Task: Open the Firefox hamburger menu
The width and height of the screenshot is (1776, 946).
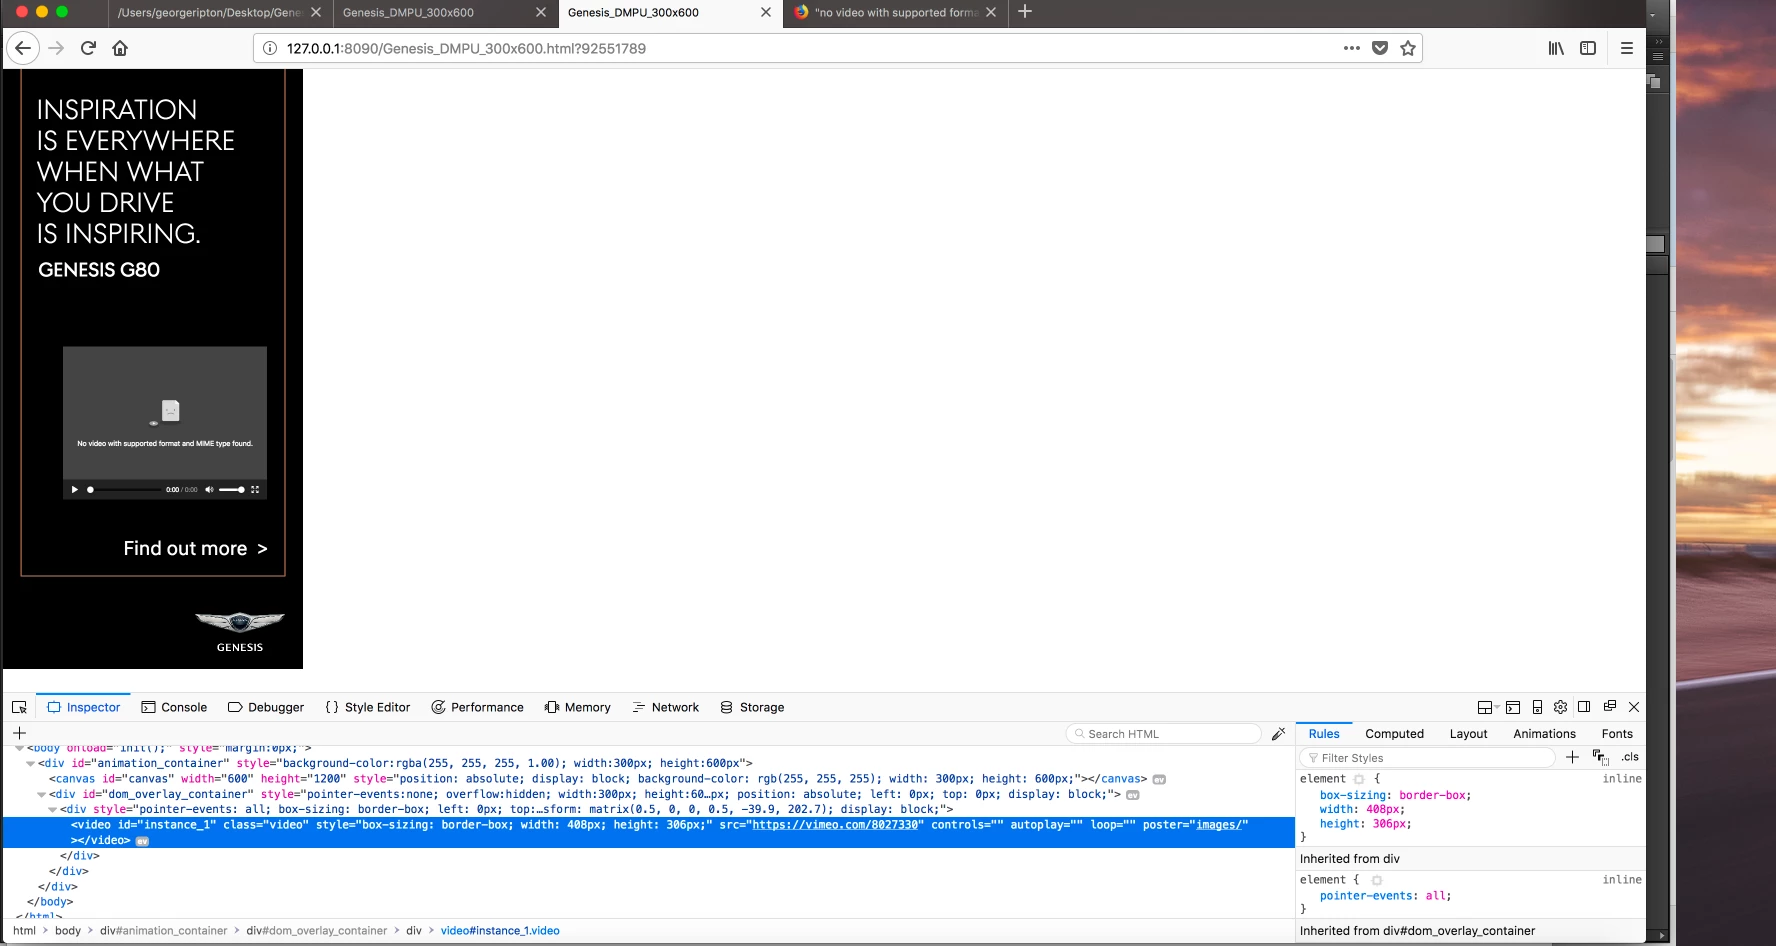Action: click(x=1627, y=48)
